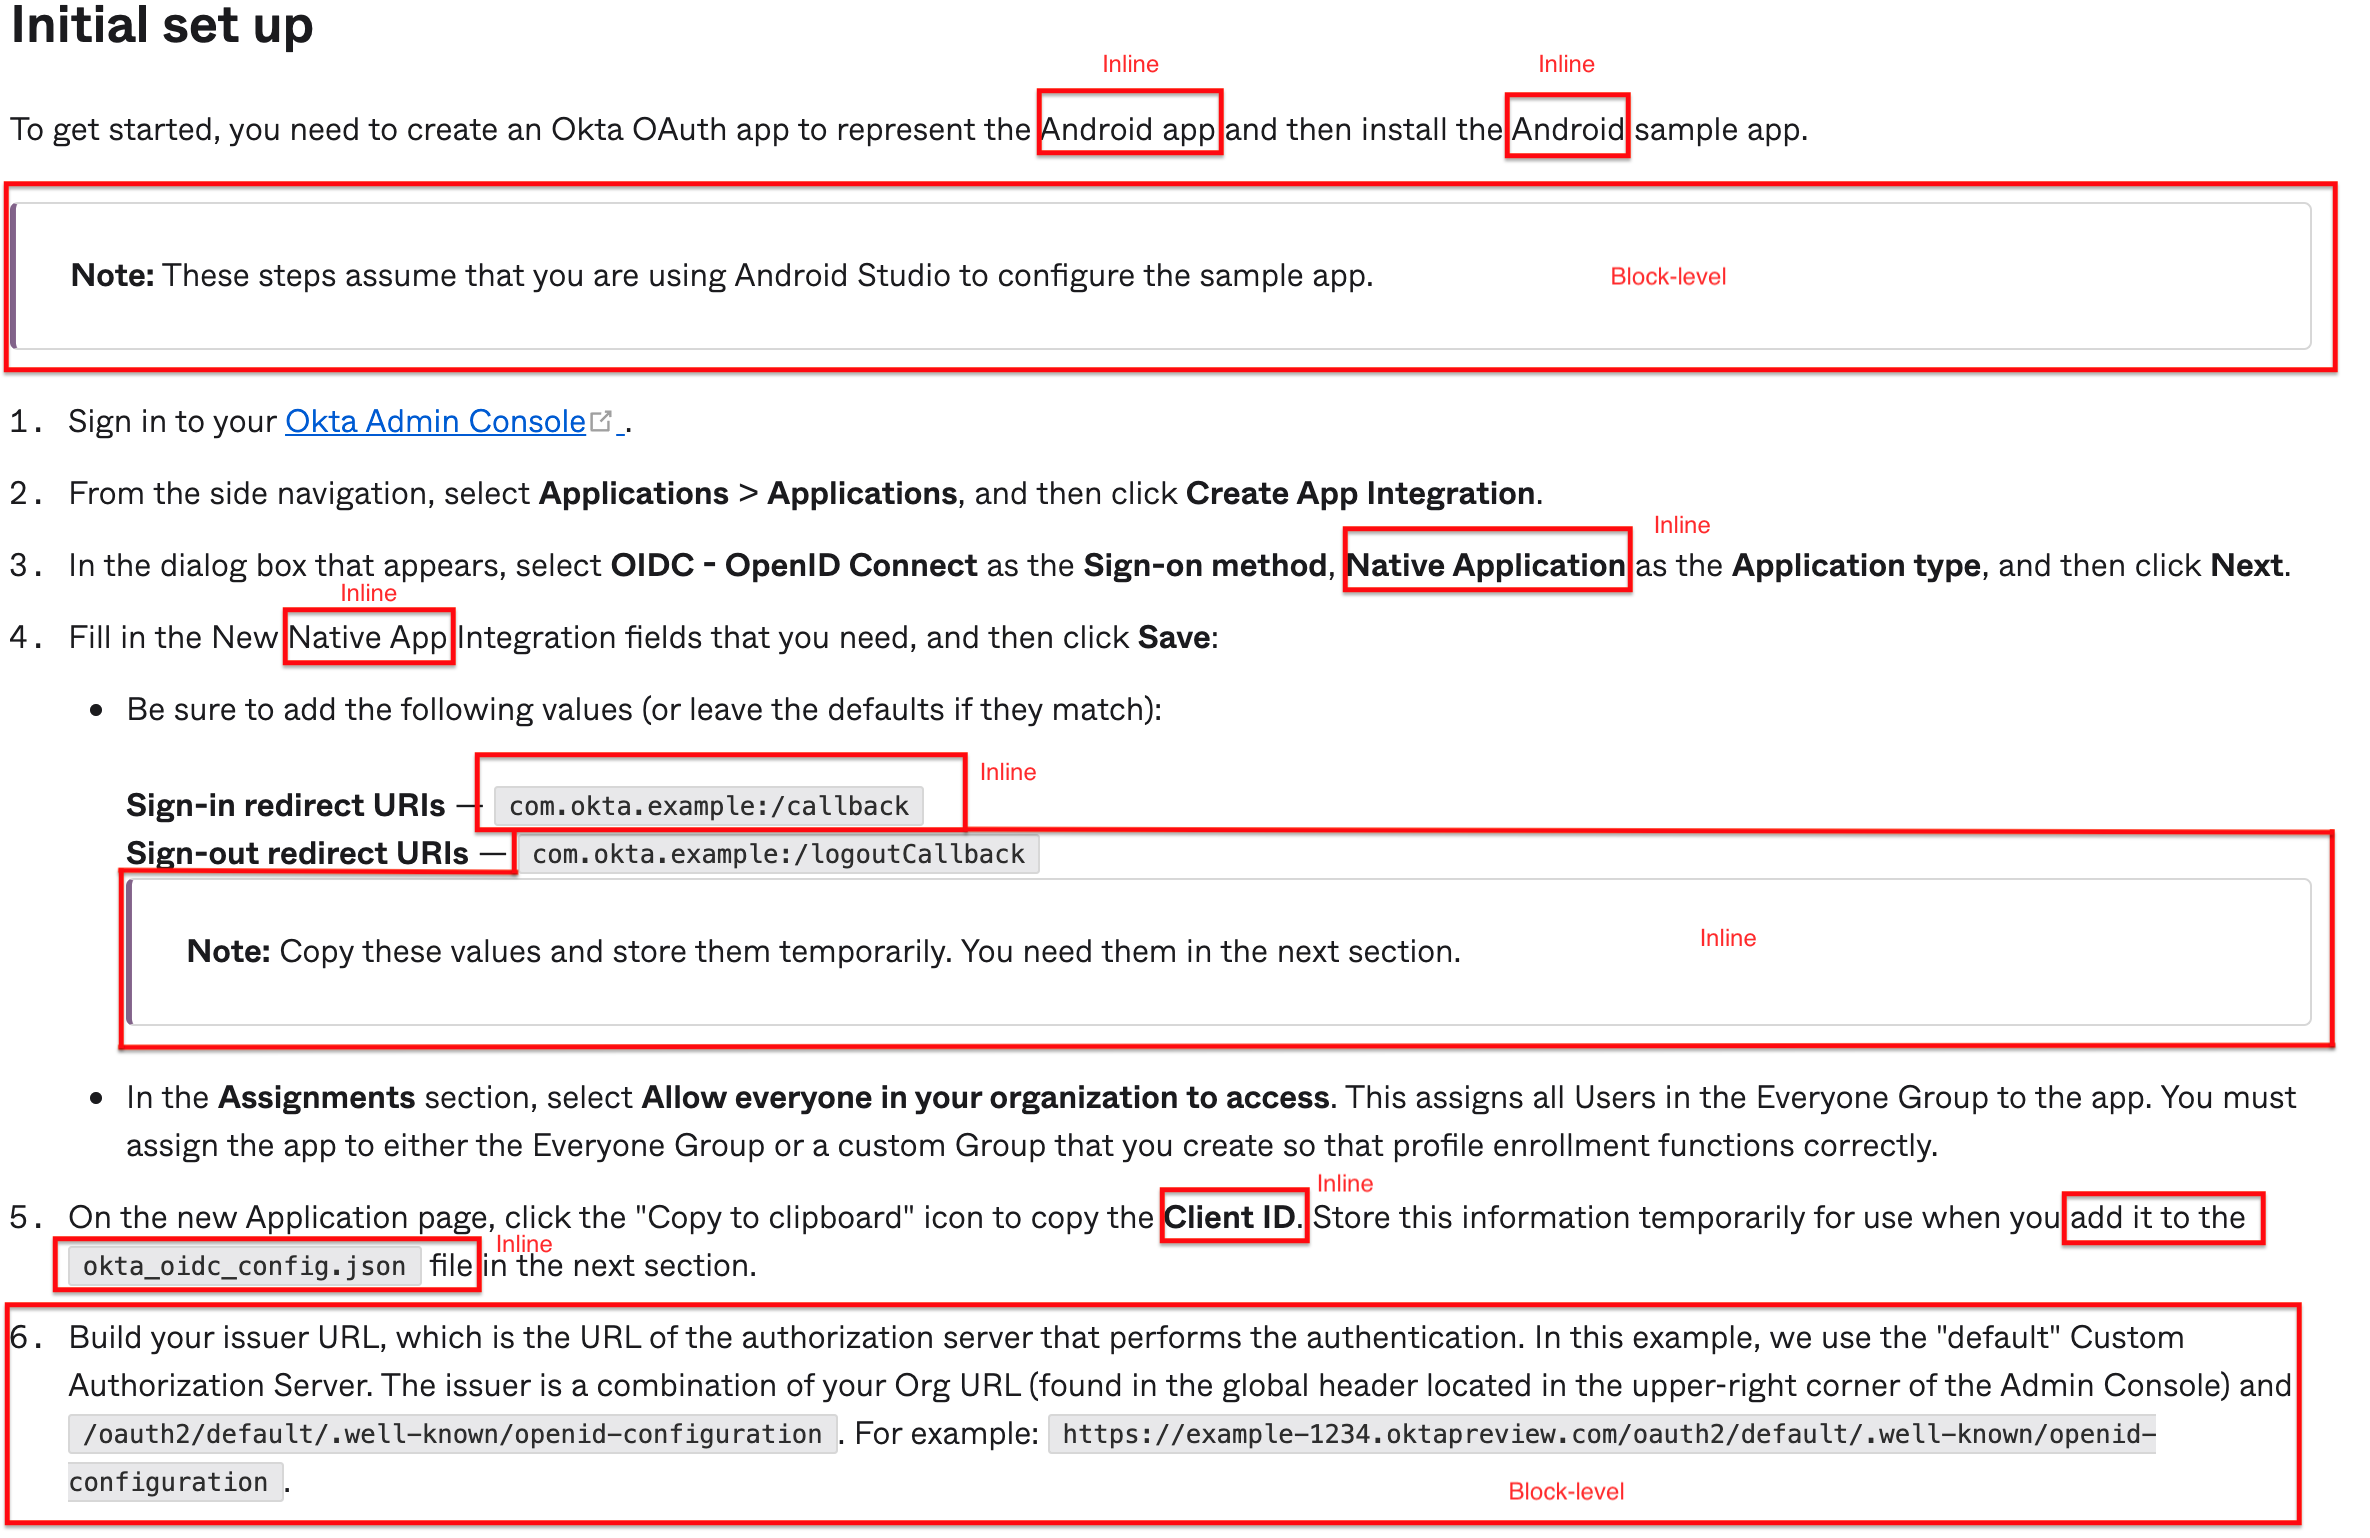Viewport: 2370px width, 1538px height.
Task: Click the okta_oidc_config.json code snippet
Action: tap(244, 1266)
